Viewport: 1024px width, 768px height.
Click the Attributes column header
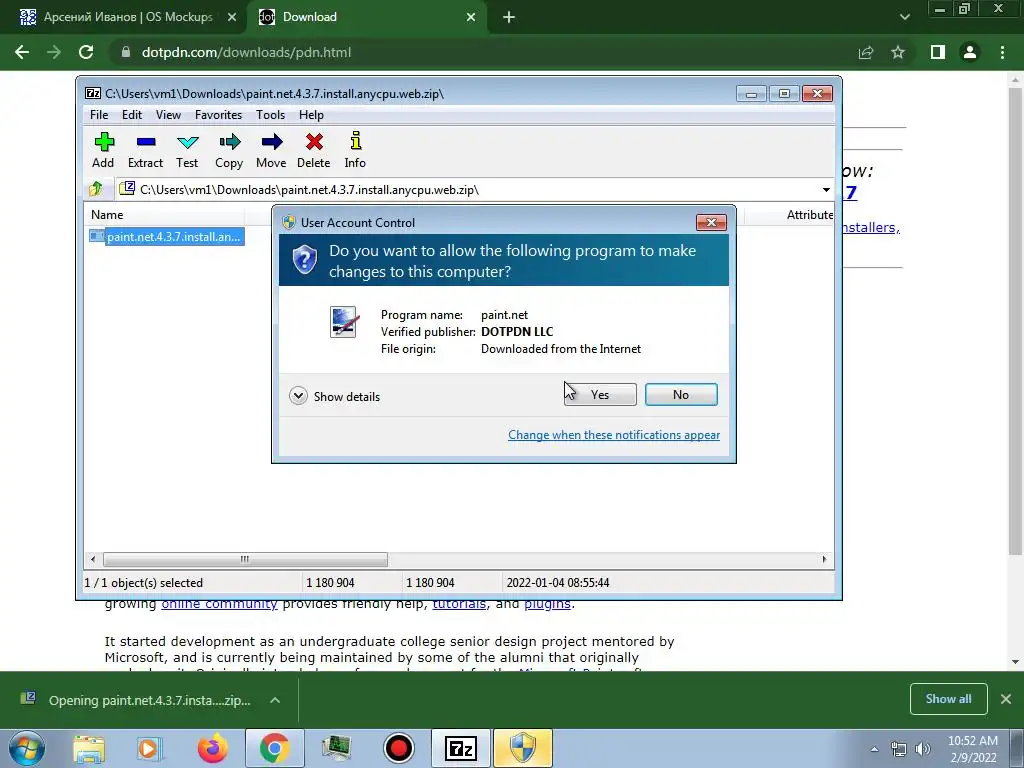809,215
